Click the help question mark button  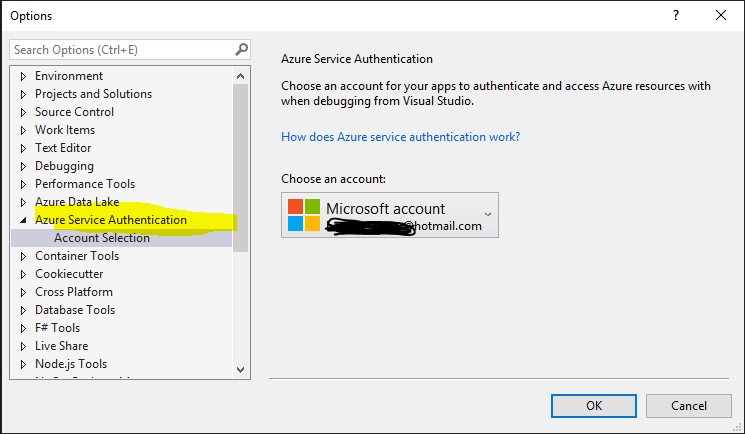click(x=676, y=15)
